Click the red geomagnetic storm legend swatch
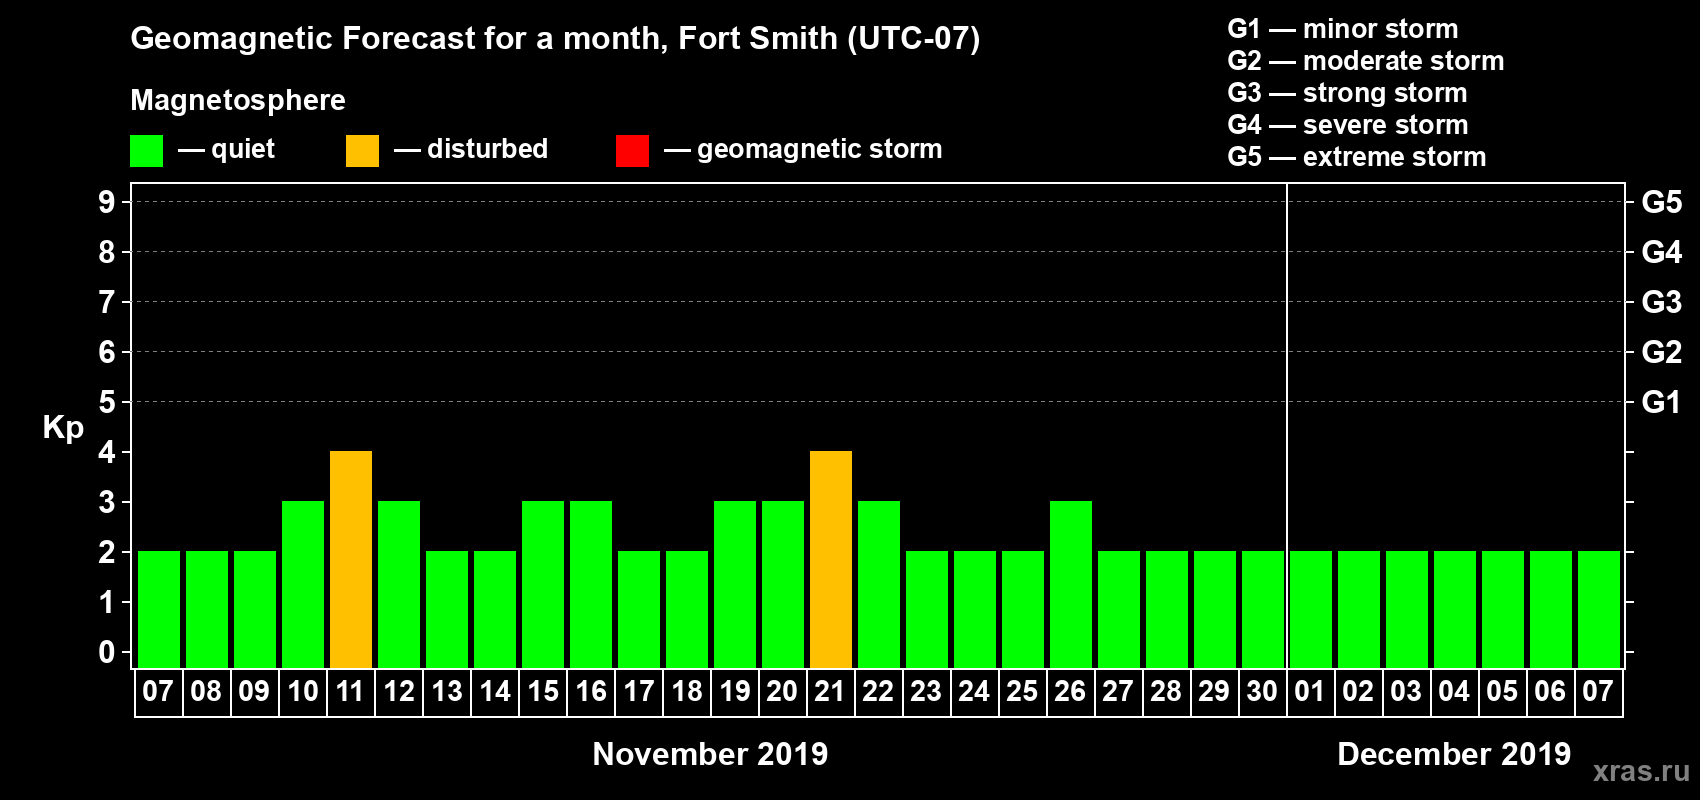 tap(633, 151)
